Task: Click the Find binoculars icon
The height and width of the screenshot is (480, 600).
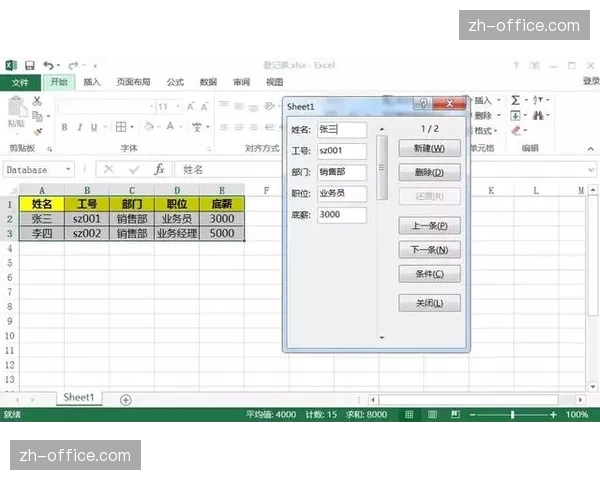Action: pos(538,115)
